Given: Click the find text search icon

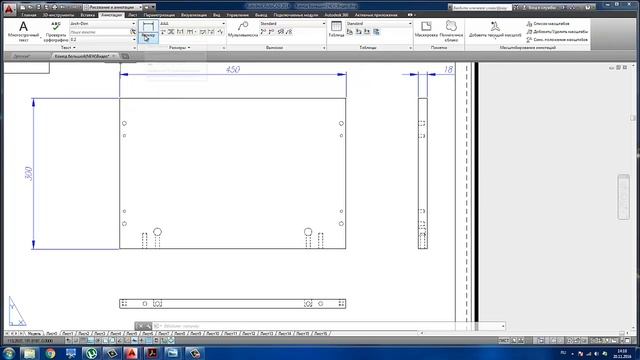Looking at the screenshot, I should pos(133,31).
